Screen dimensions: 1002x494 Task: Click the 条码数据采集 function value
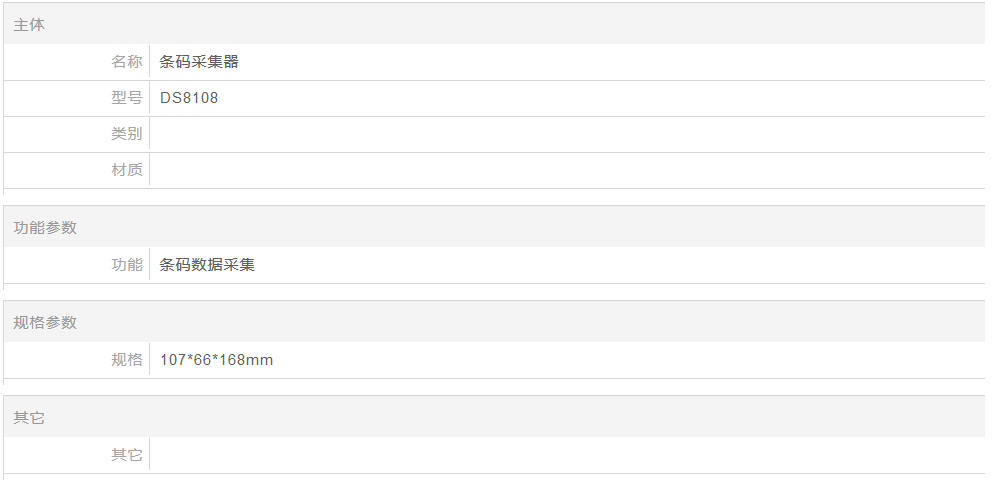point(207,265)
